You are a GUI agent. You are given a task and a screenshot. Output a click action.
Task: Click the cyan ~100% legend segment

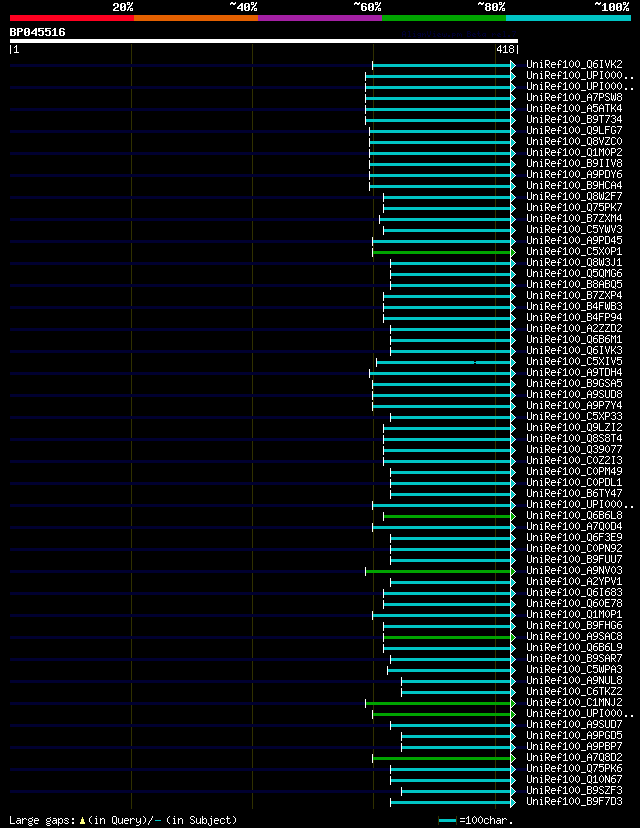[569, 18]
